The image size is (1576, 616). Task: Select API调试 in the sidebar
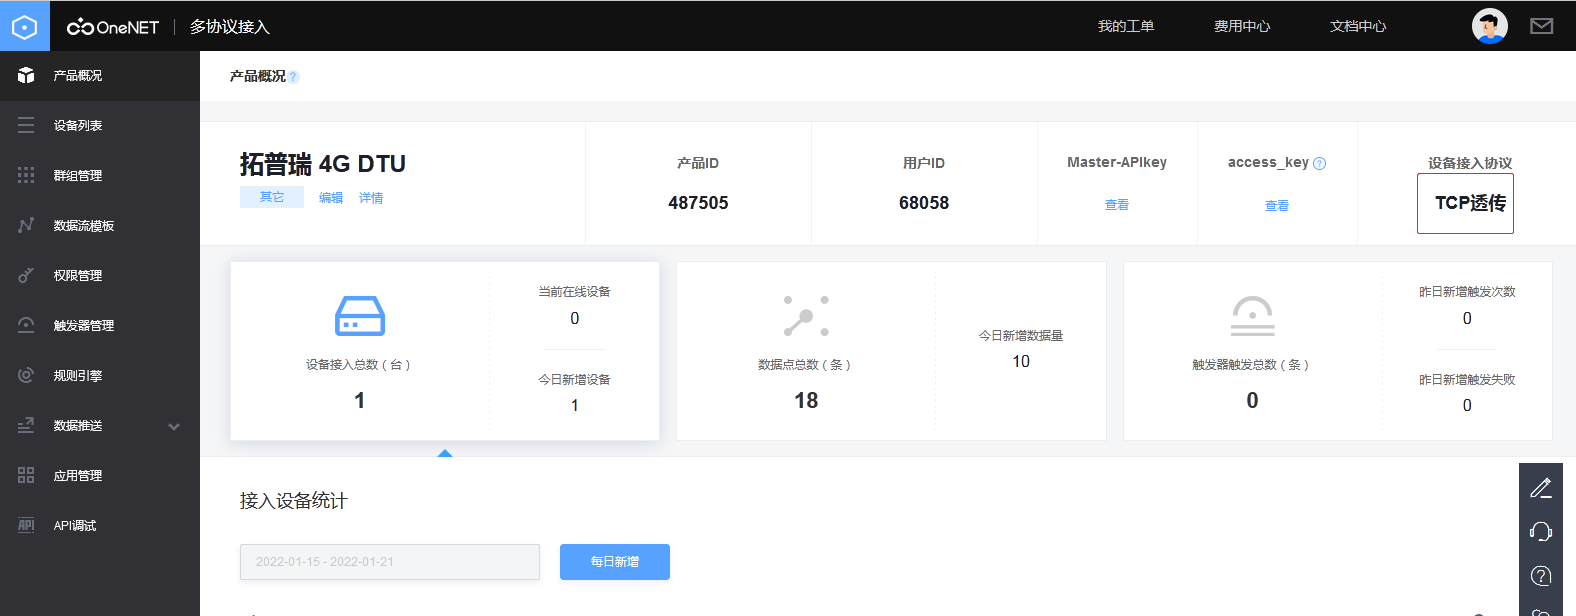(75, 526)
